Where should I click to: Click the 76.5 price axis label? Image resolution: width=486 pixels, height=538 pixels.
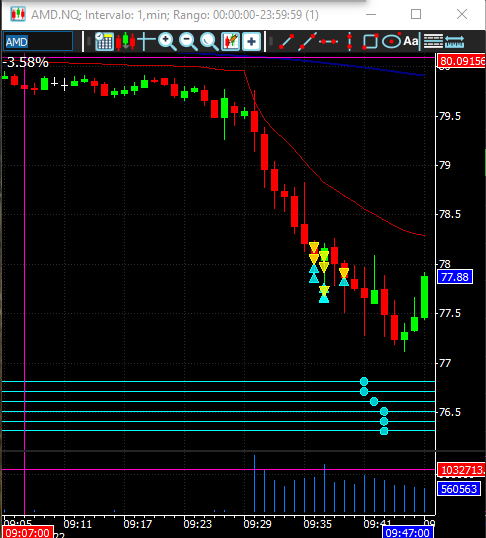450,412
